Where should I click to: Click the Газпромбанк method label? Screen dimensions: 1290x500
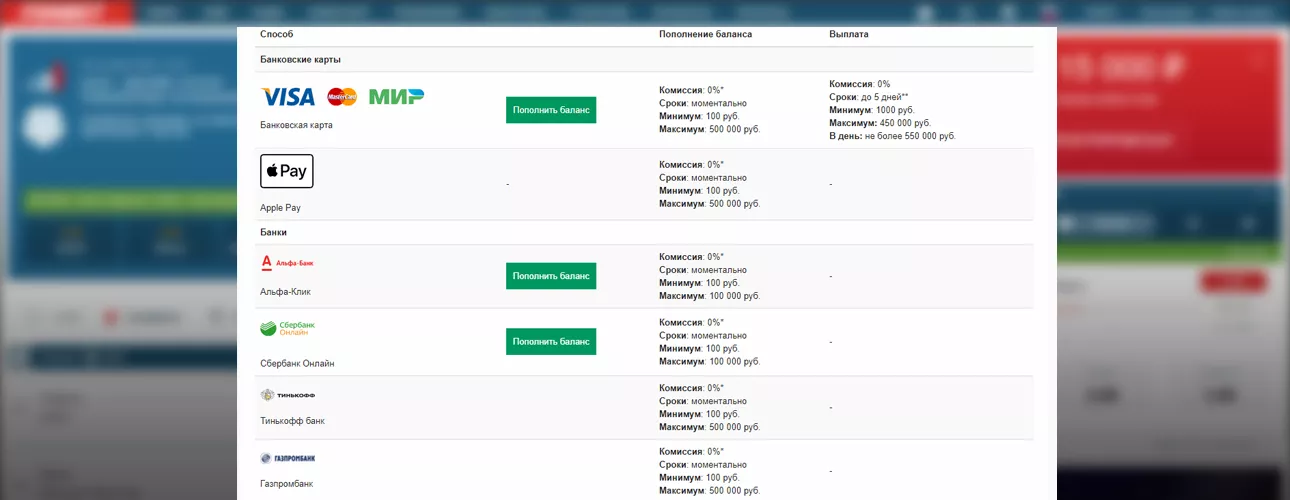(286, 484)
